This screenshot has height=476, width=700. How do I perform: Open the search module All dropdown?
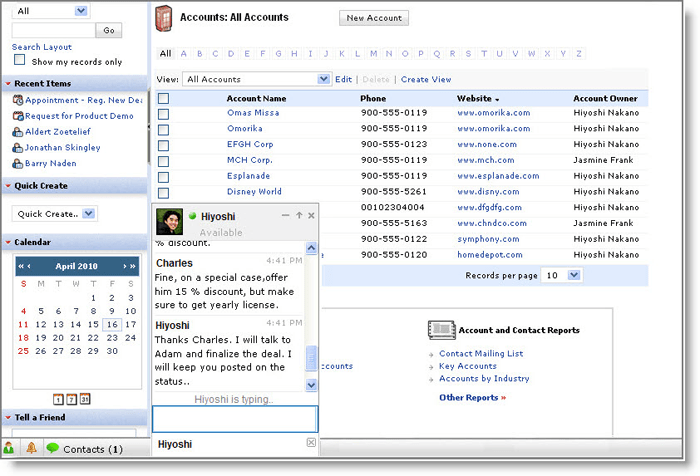click(51, 11)
